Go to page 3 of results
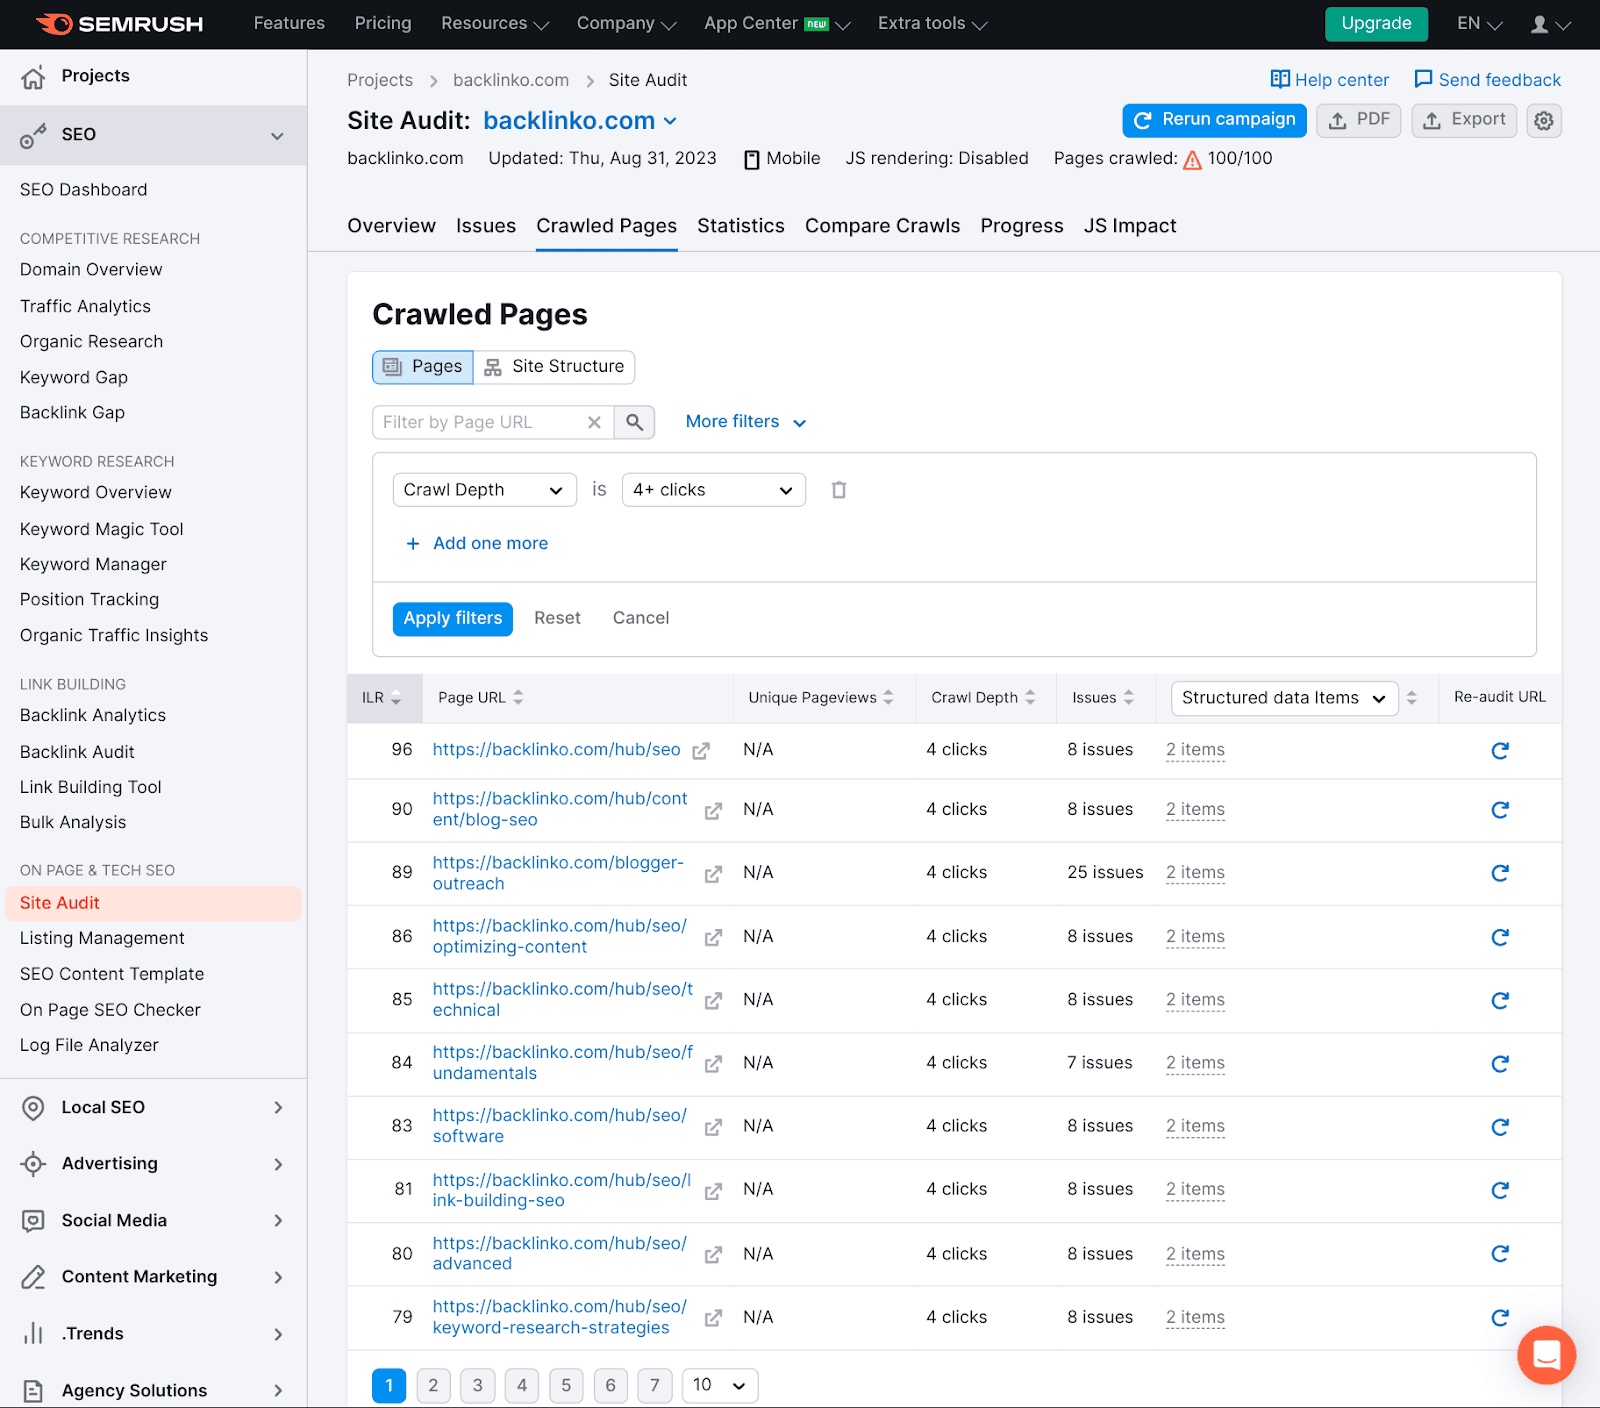Viewport: 1600px width, 1408px height. click(x=478, y=1385)
